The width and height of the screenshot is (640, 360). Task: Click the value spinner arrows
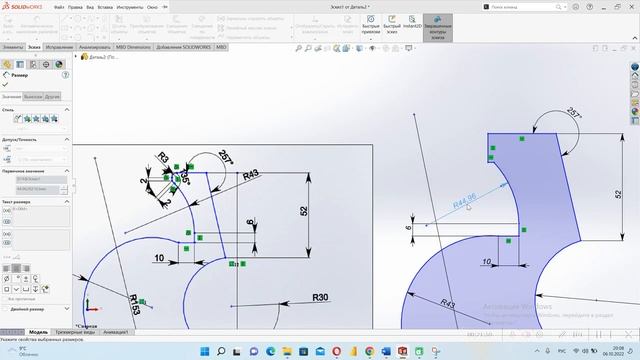[x=64, y=189]
